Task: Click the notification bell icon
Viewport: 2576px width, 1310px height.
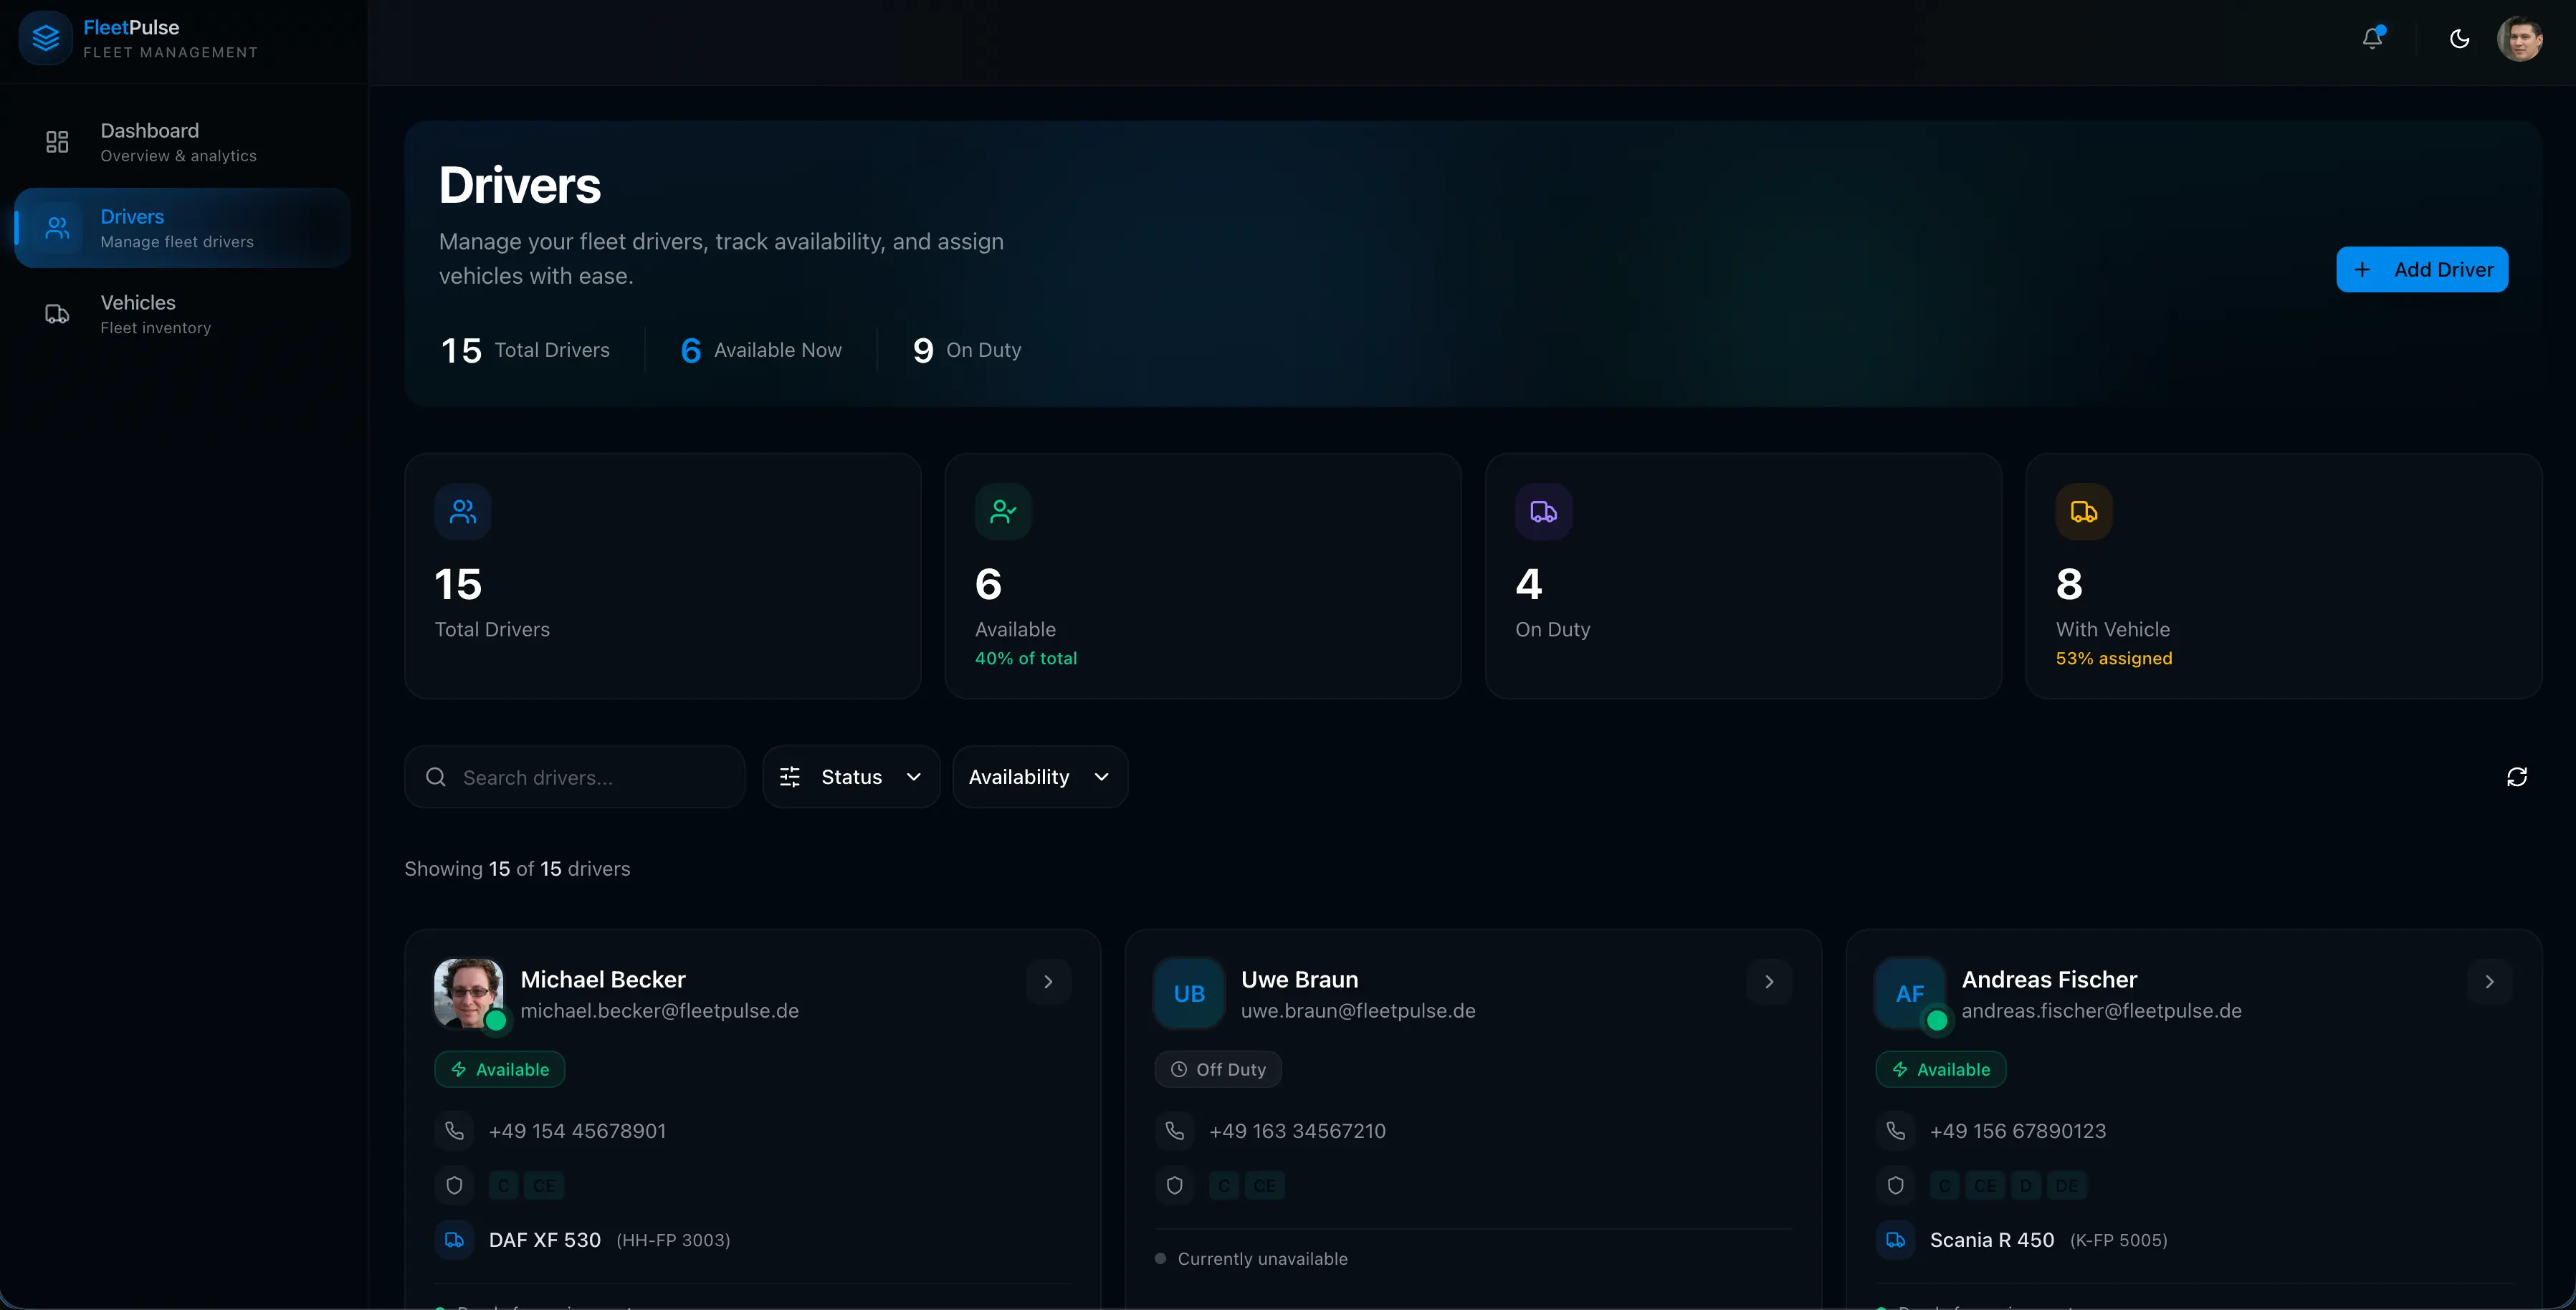Action: click(2372, 39)
